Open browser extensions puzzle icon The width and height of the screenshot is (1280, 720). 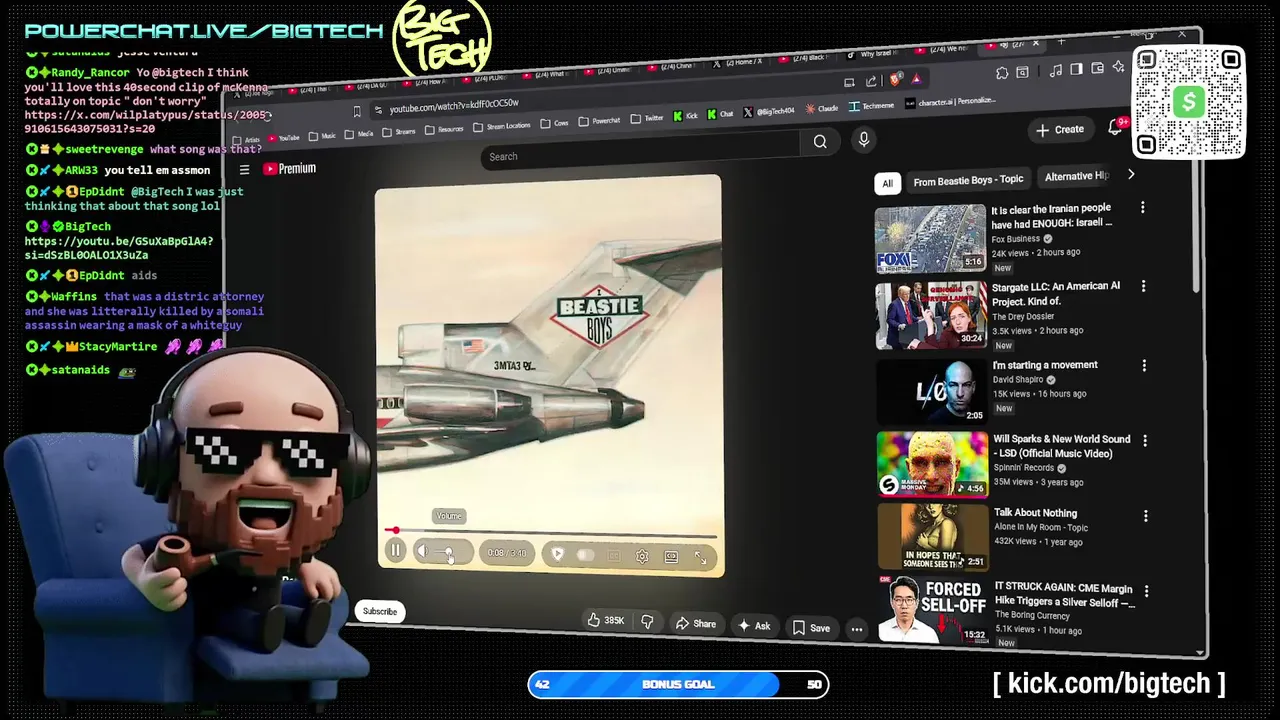click(x=1002, y=73)
